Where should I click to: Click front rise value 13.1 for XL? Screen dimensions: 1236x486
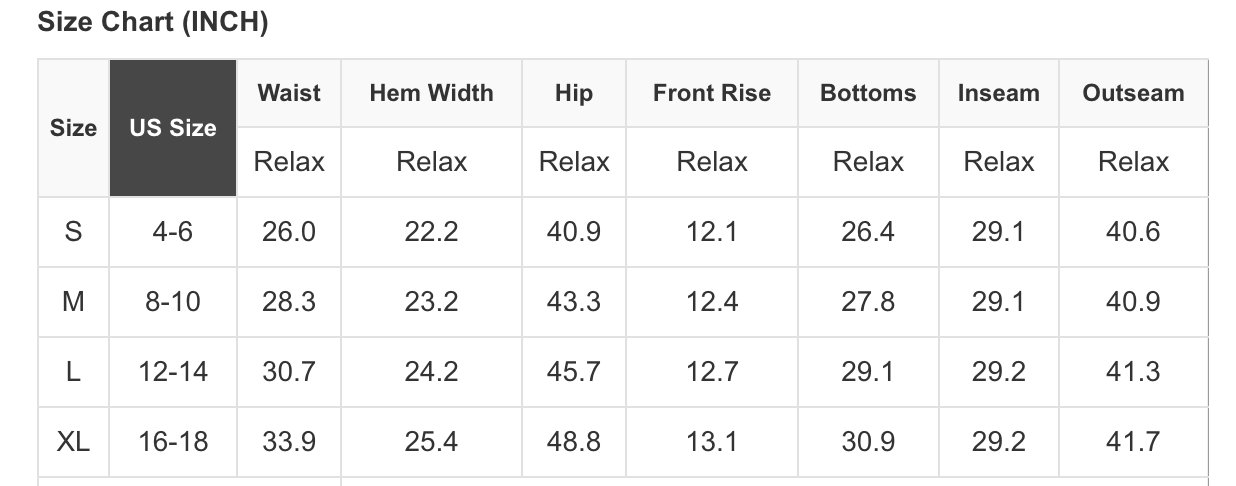[x=712, y=441]
